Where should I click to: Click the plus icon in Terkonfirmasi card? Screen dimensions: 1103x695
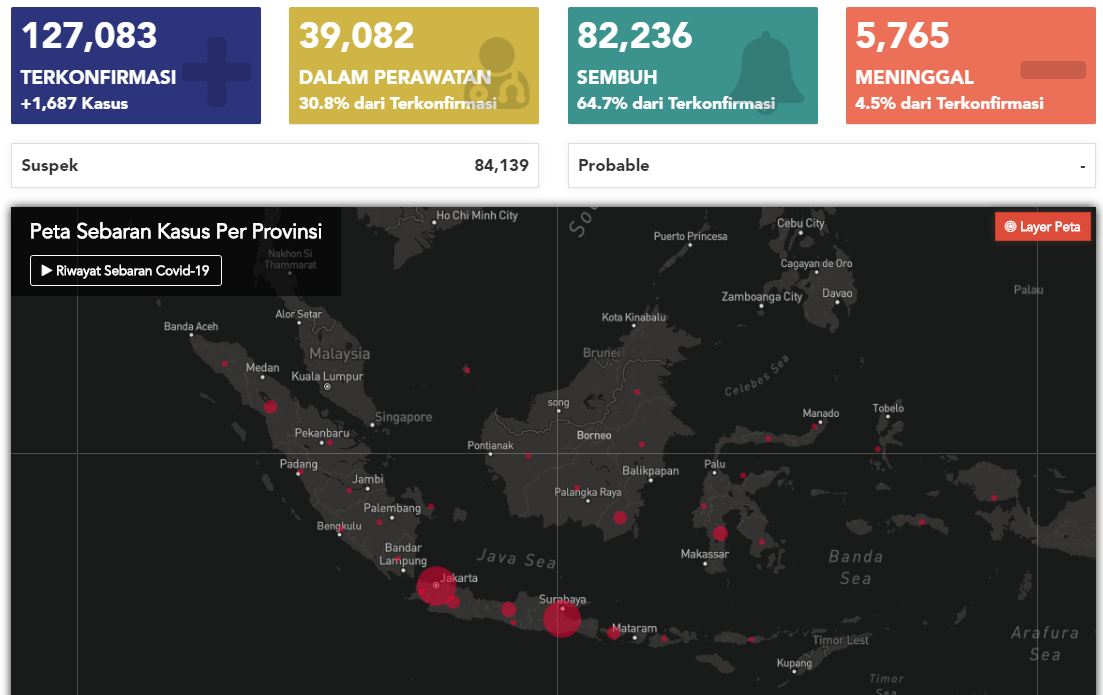point(217,72)
